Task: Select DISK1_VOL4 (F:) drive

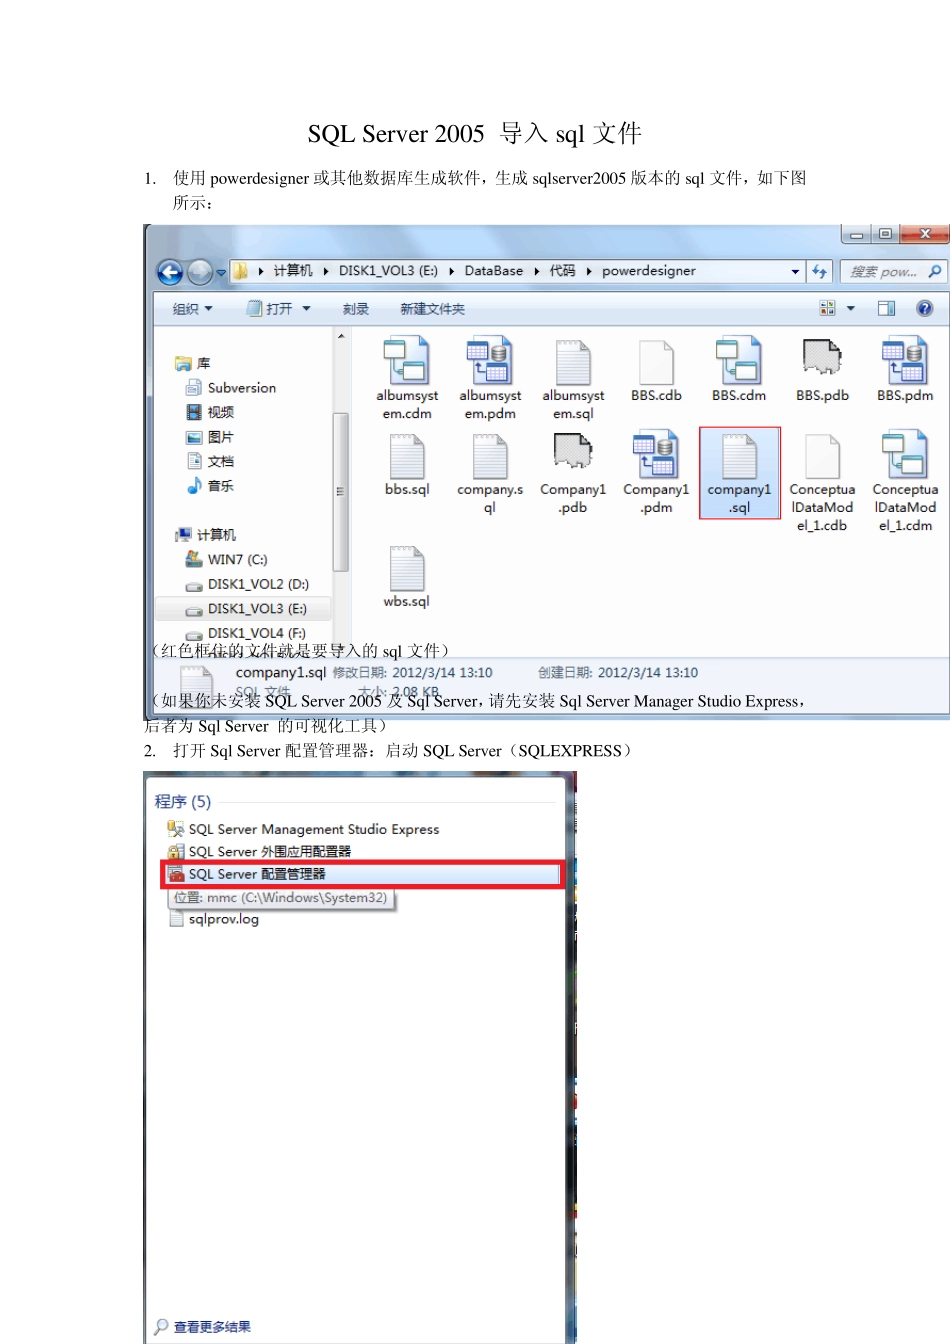Action: [x=246, y=633]
